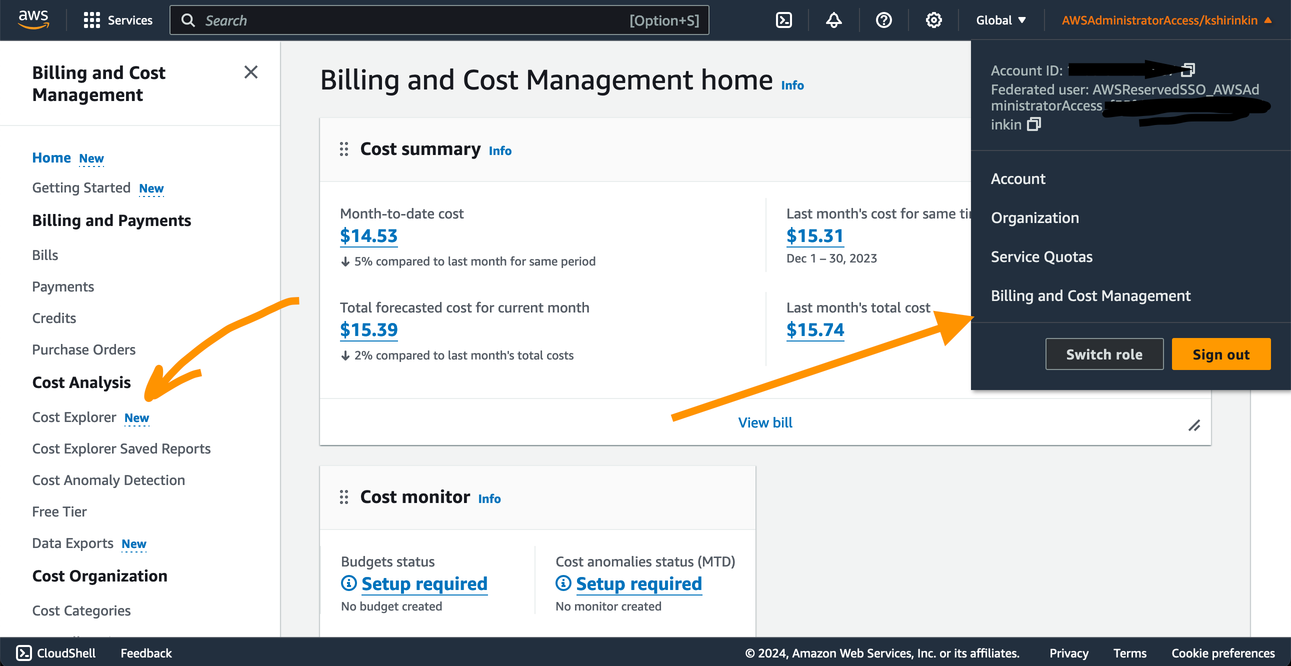Open the settings gear in top bar
The image size is (1291, 666).
click(x=934, y=20)
